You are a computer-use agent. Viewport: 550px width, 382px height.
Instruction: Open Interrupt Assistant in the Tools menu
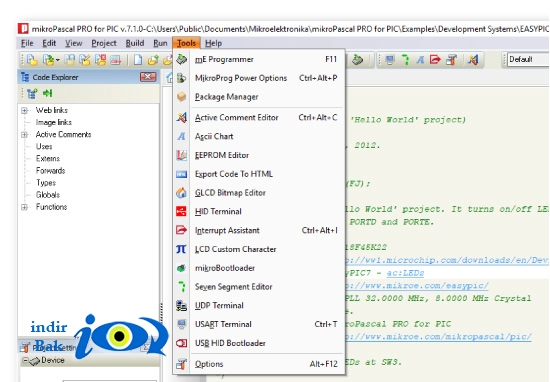click(x=259, y=230)
